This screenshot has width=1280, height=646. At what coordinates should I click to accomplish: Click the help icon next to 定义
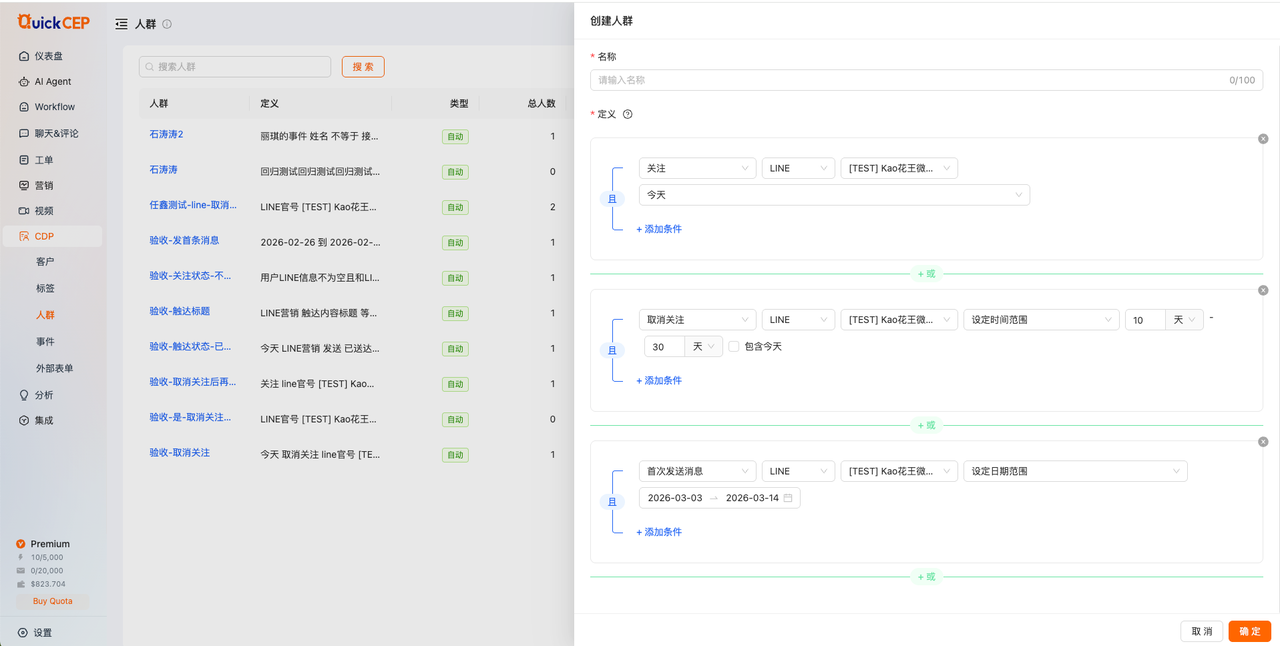point(628,114)
